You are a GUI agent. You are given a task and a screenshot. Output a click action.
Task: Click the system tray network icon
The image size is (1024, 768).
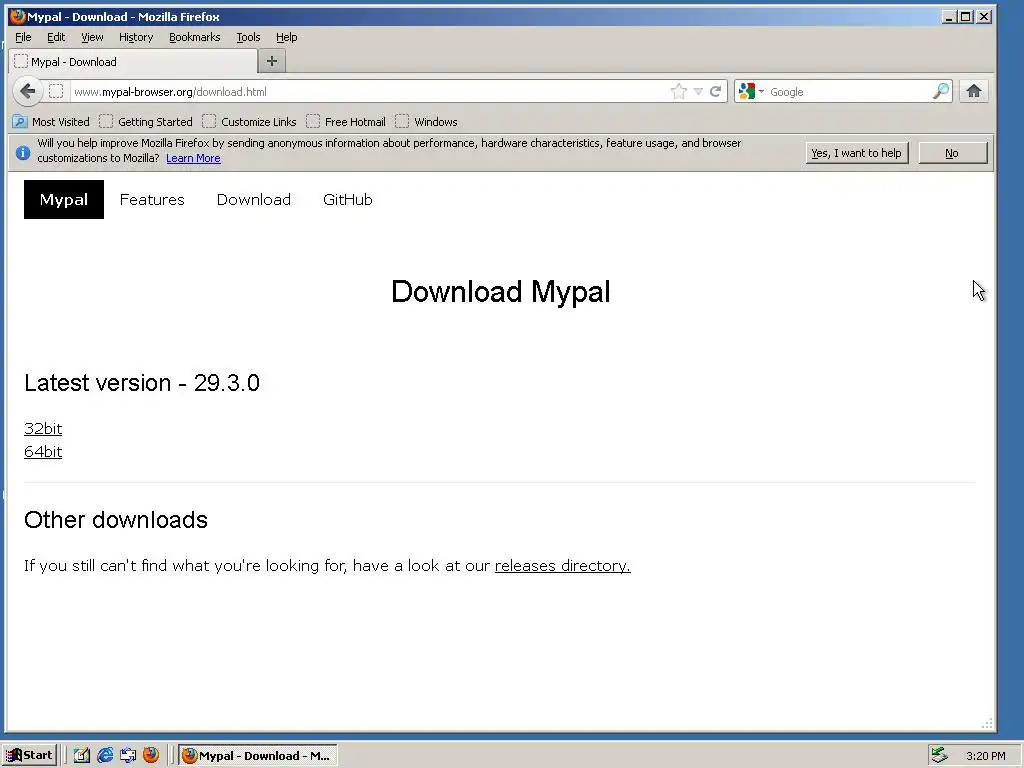tap(939, 756)
